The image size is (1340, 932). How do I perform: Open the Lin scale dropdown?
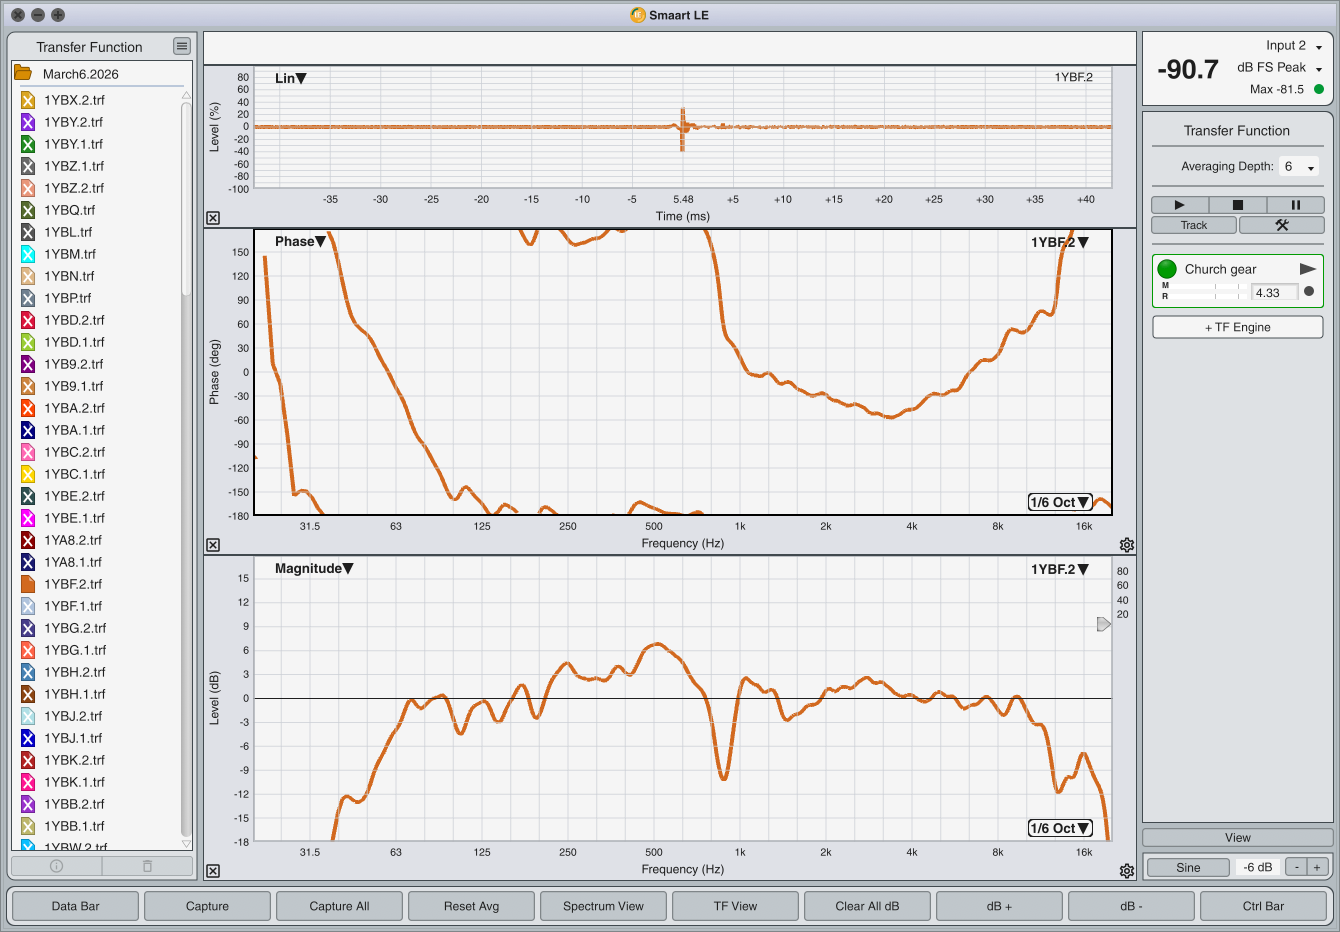tap(291, 78)
